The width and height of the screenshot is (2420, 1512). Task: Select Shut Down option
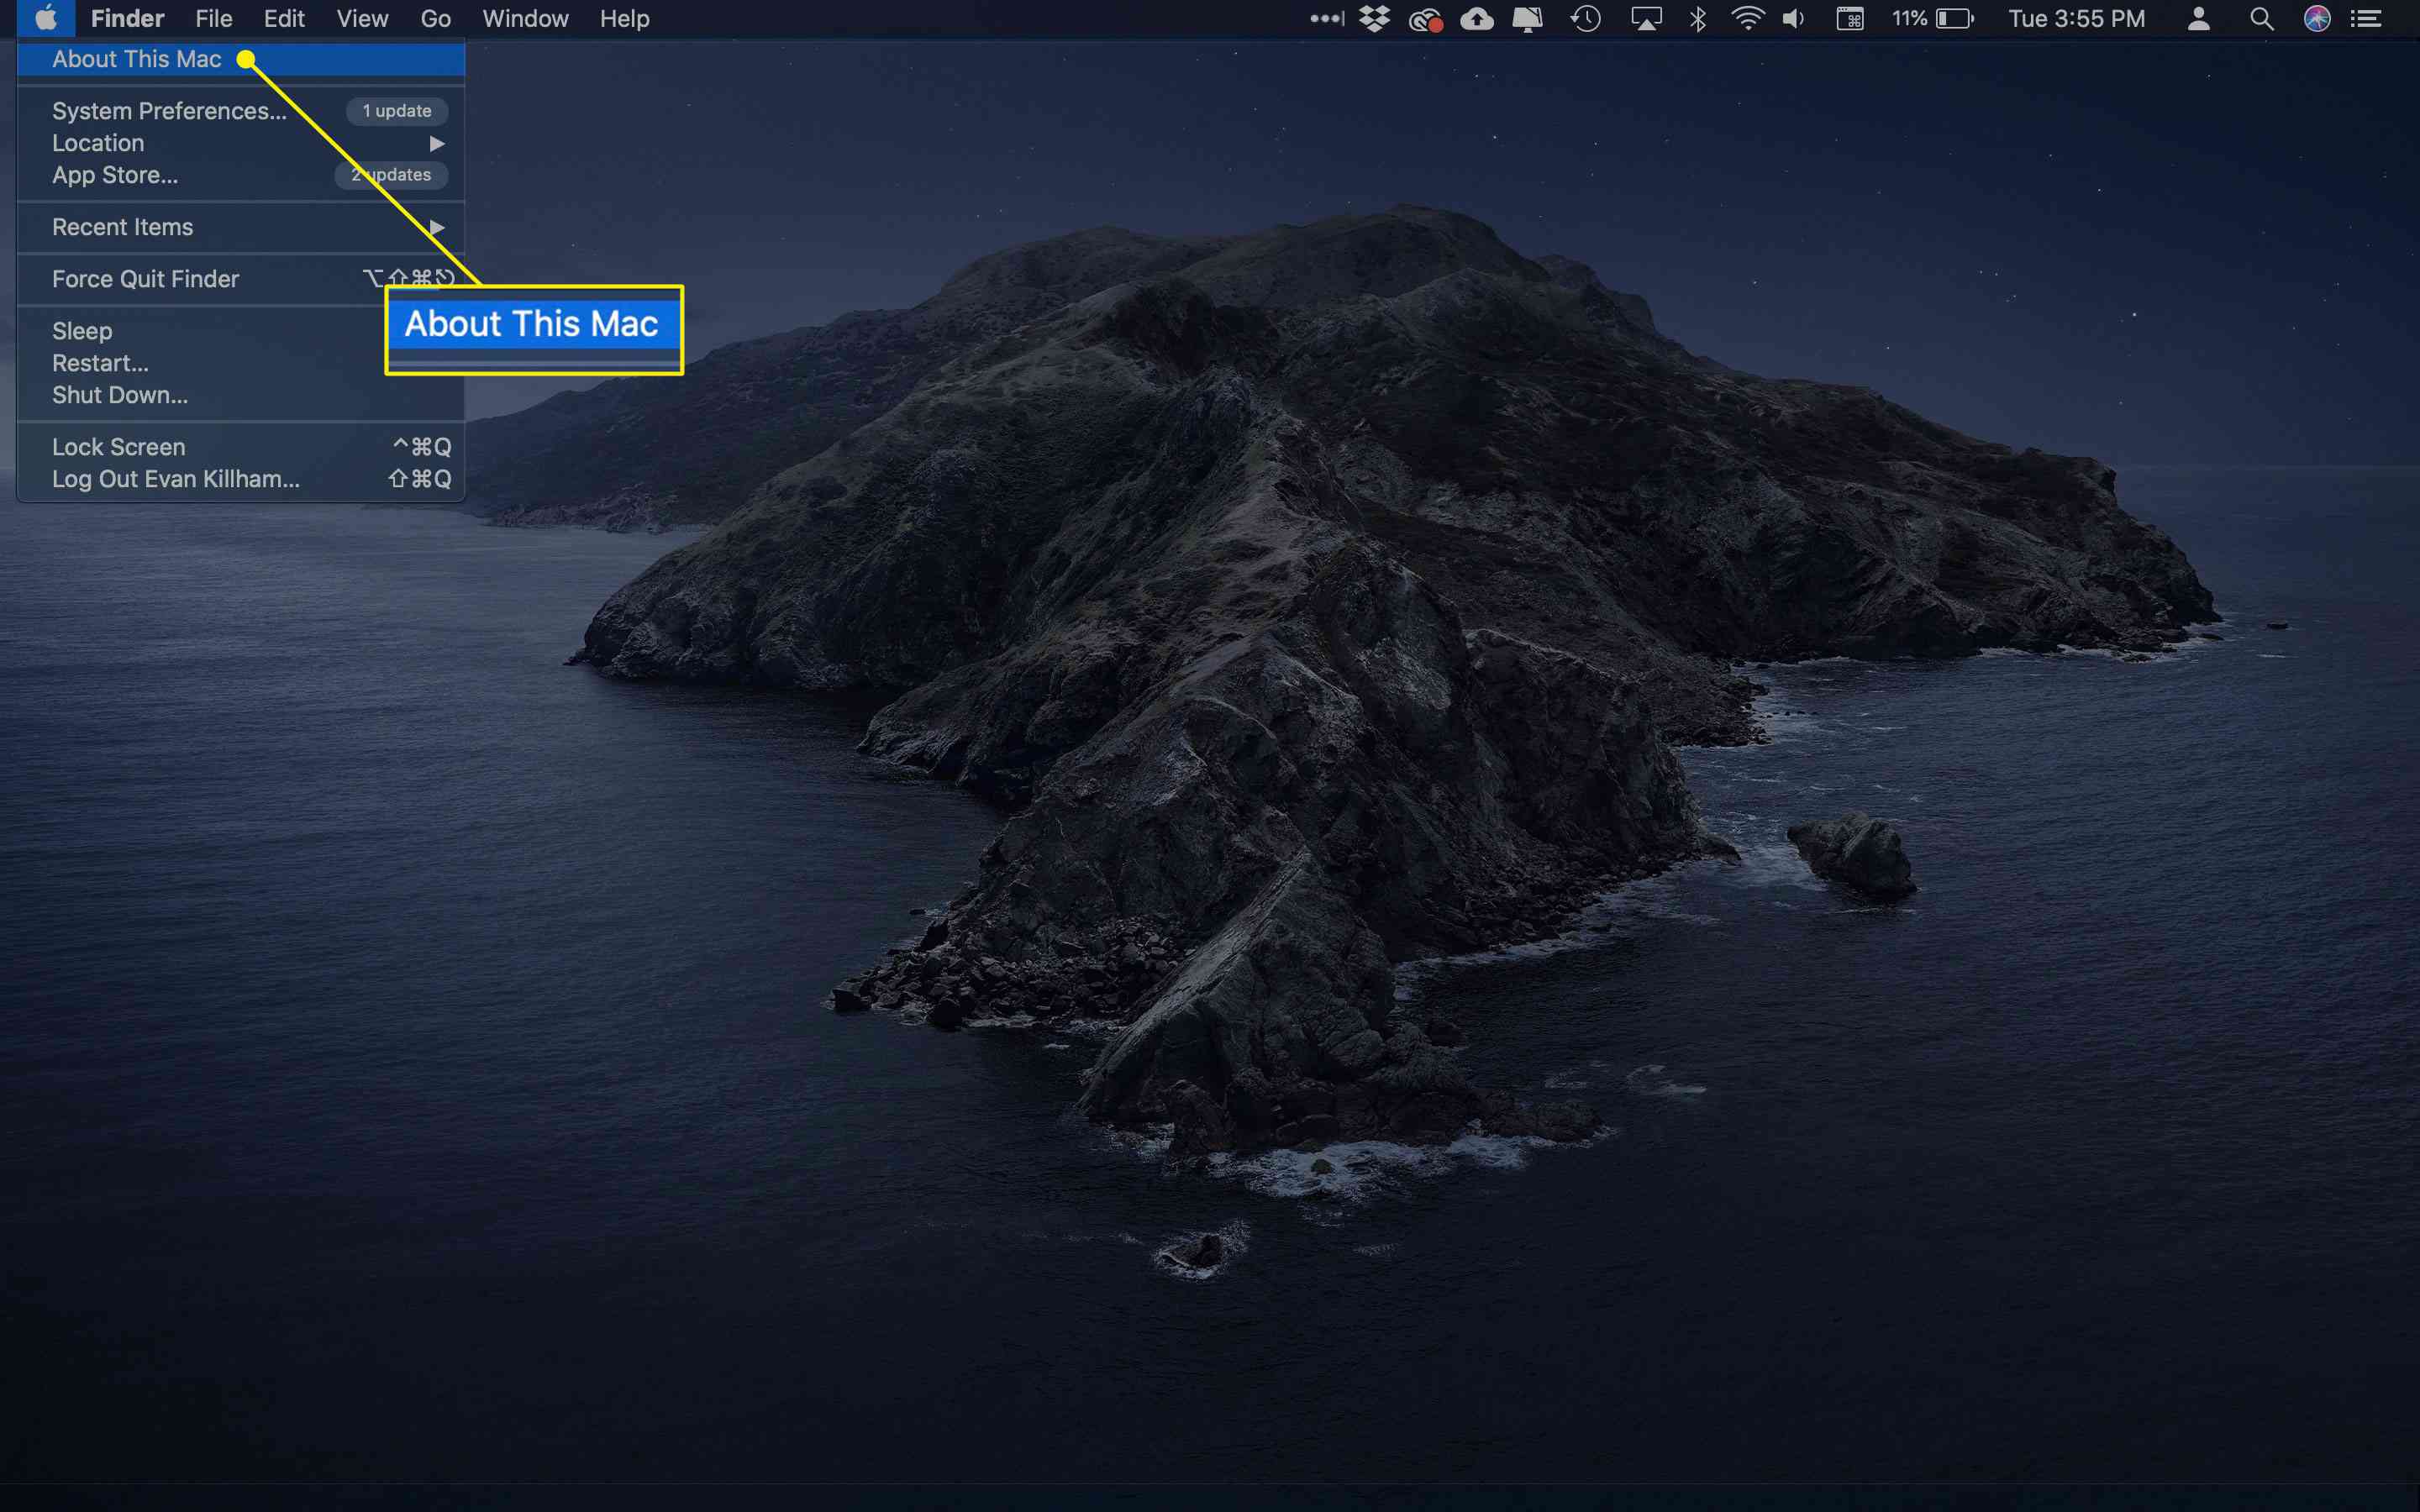click(x=120, y=394)
